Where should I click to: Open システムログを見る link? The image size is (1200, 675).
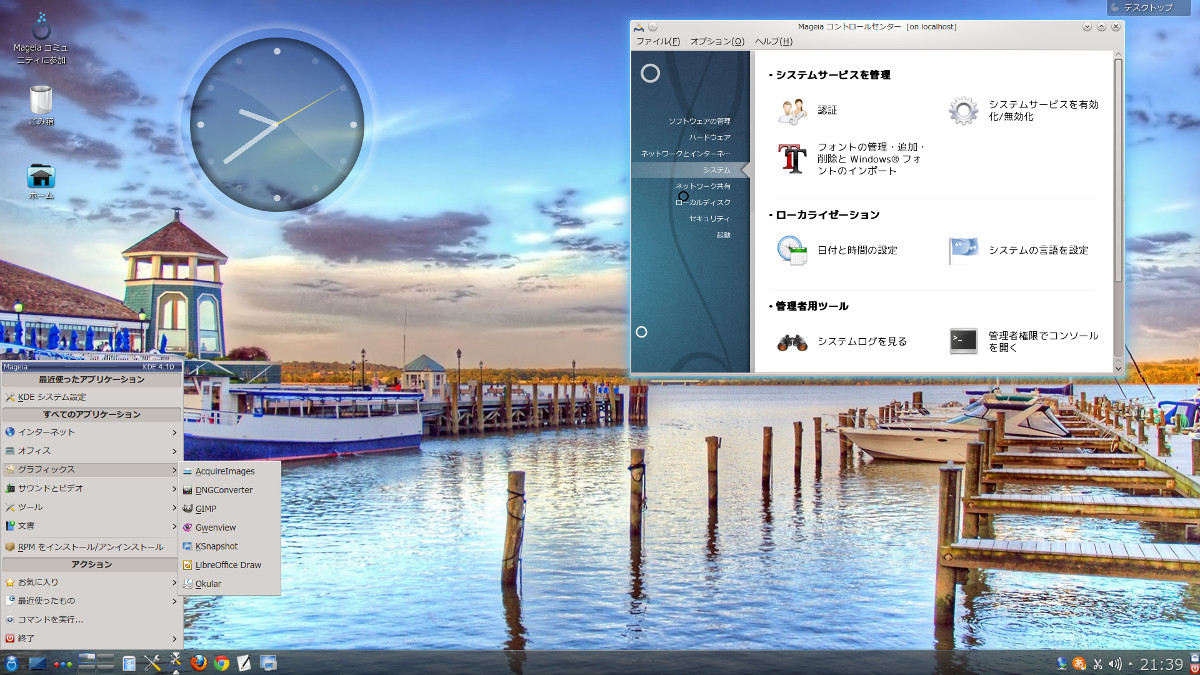tap(862, 341)
